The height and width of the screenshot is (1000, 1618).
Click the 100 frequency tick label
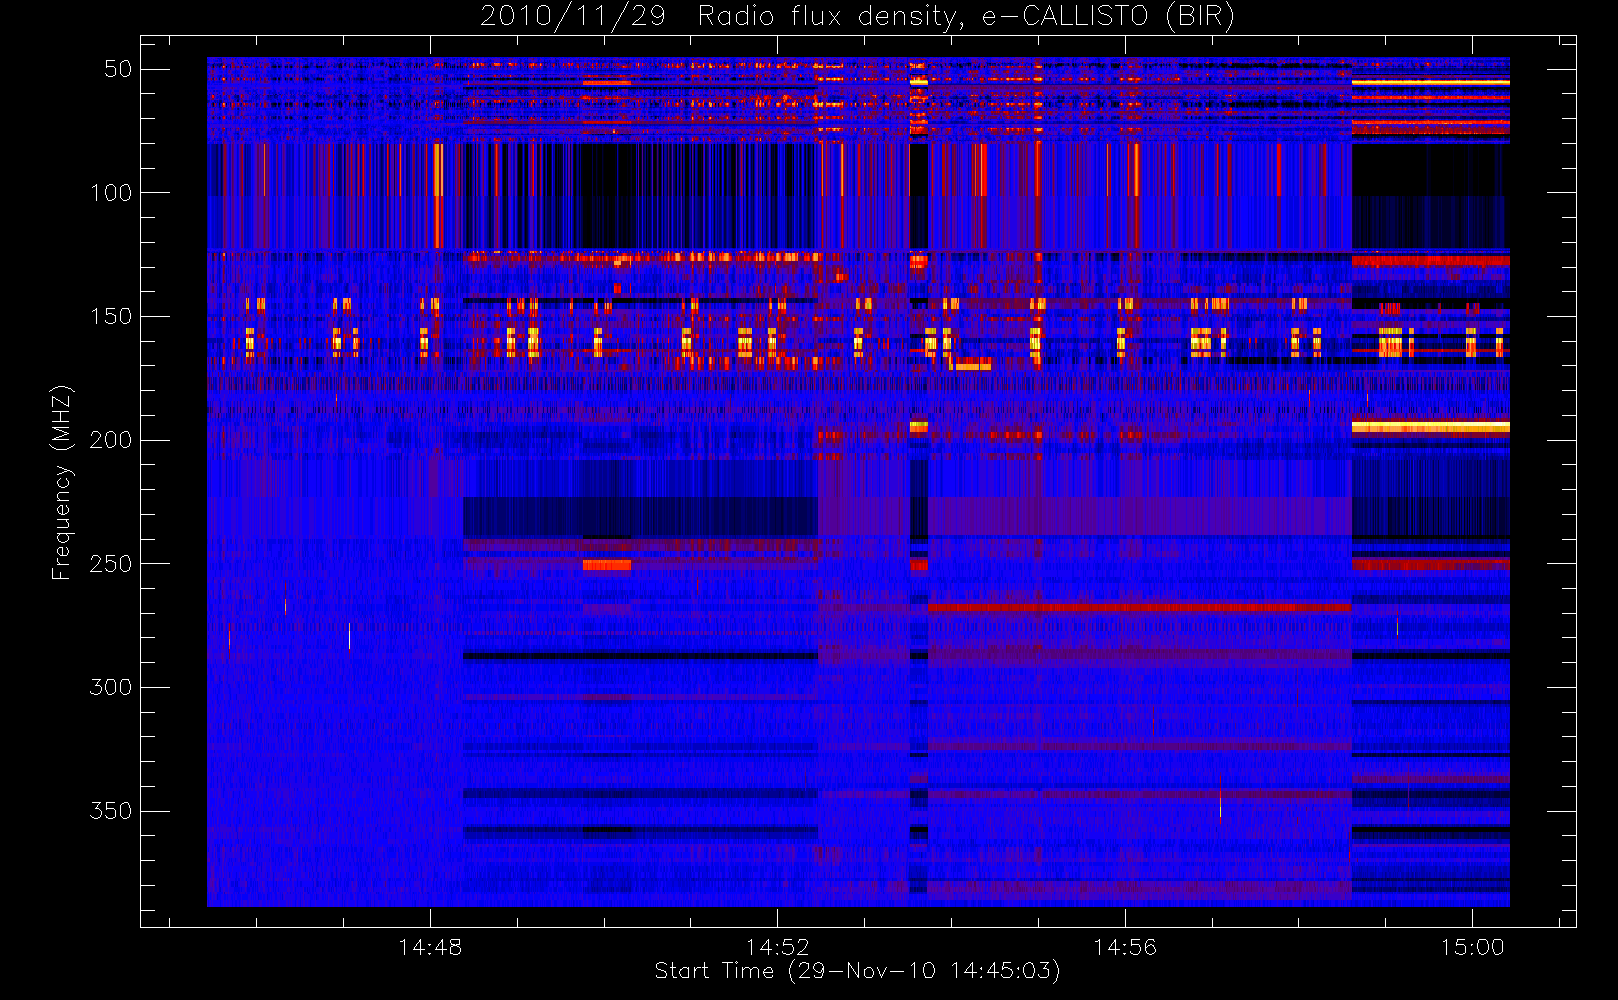[111, 193]
